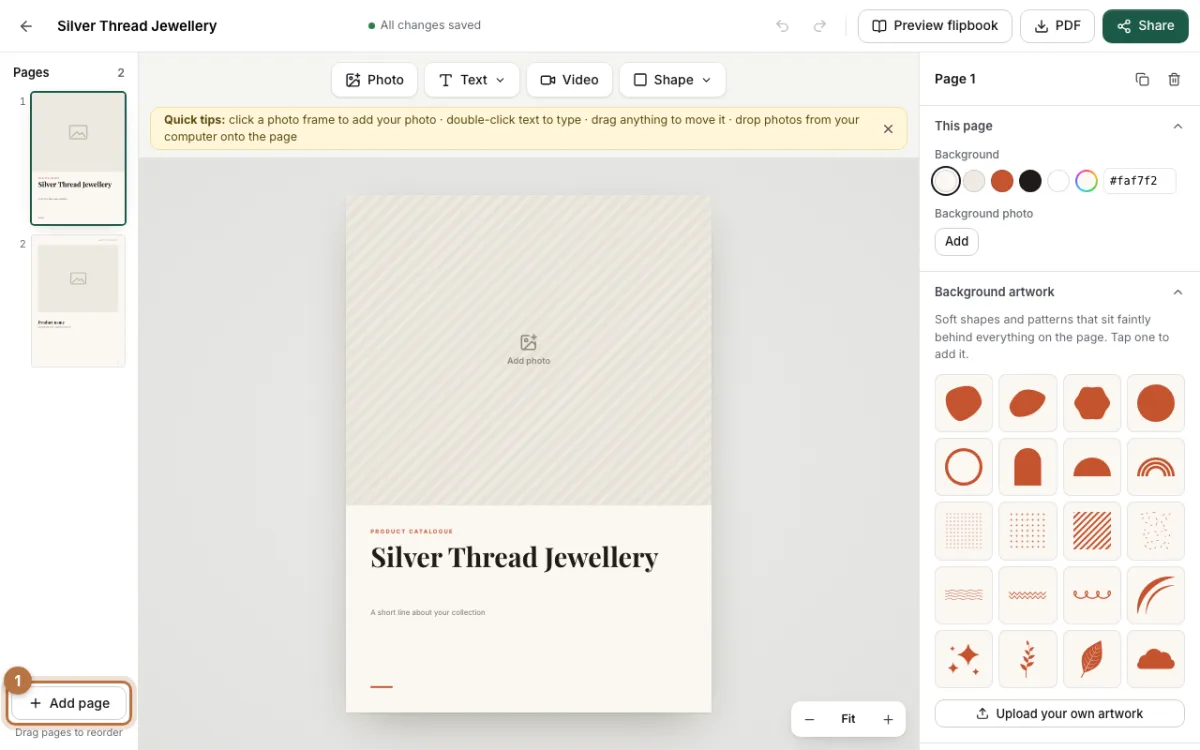Open the Text dropdown menu
The width and height of the screenshot is (1200, 750).
[472, 80]
